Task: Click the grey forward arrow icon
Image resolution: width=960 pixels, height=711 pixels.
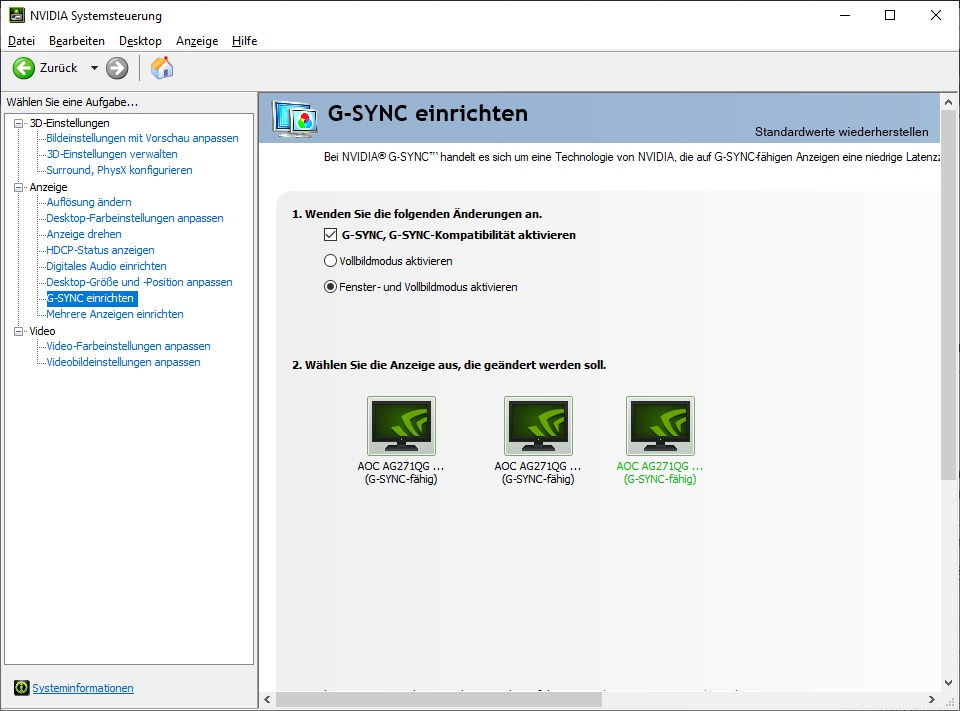Action: coord(117,68)
